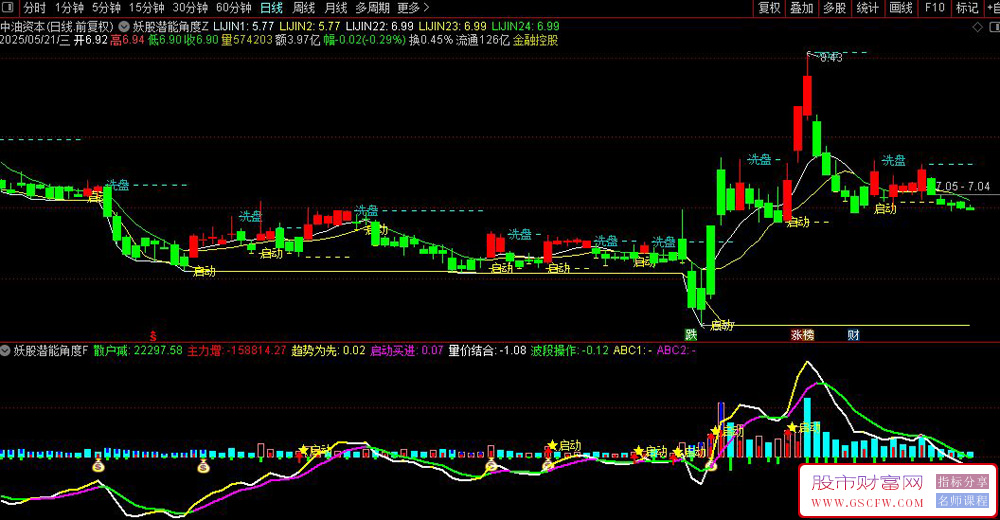Image resolution: width=1000 pixels, height=520 pixels.
Task: Click the 启动买进: 0.07 value
Action: click(x=407, y=350)
